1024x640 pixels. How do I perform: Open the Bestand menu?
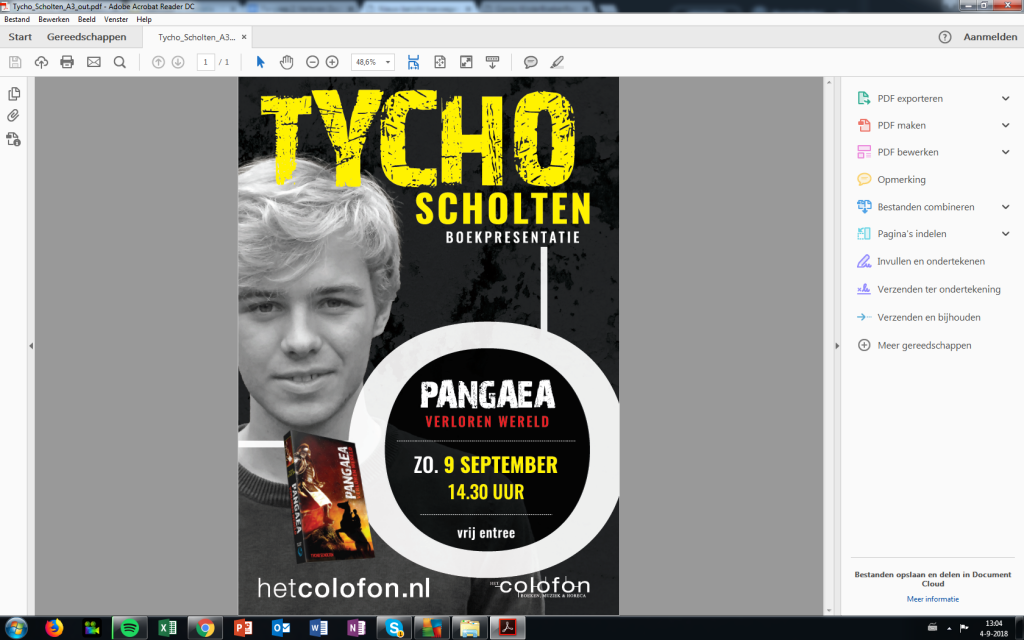coord(17,20)
